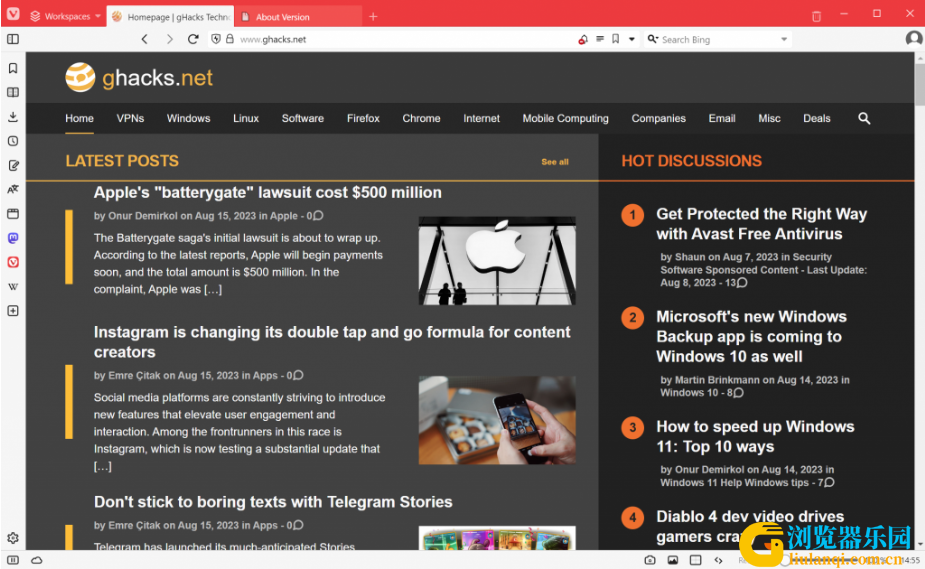Open the Vivaldi web panel
This screenshot has height=569, width=925.
[13, 262]
